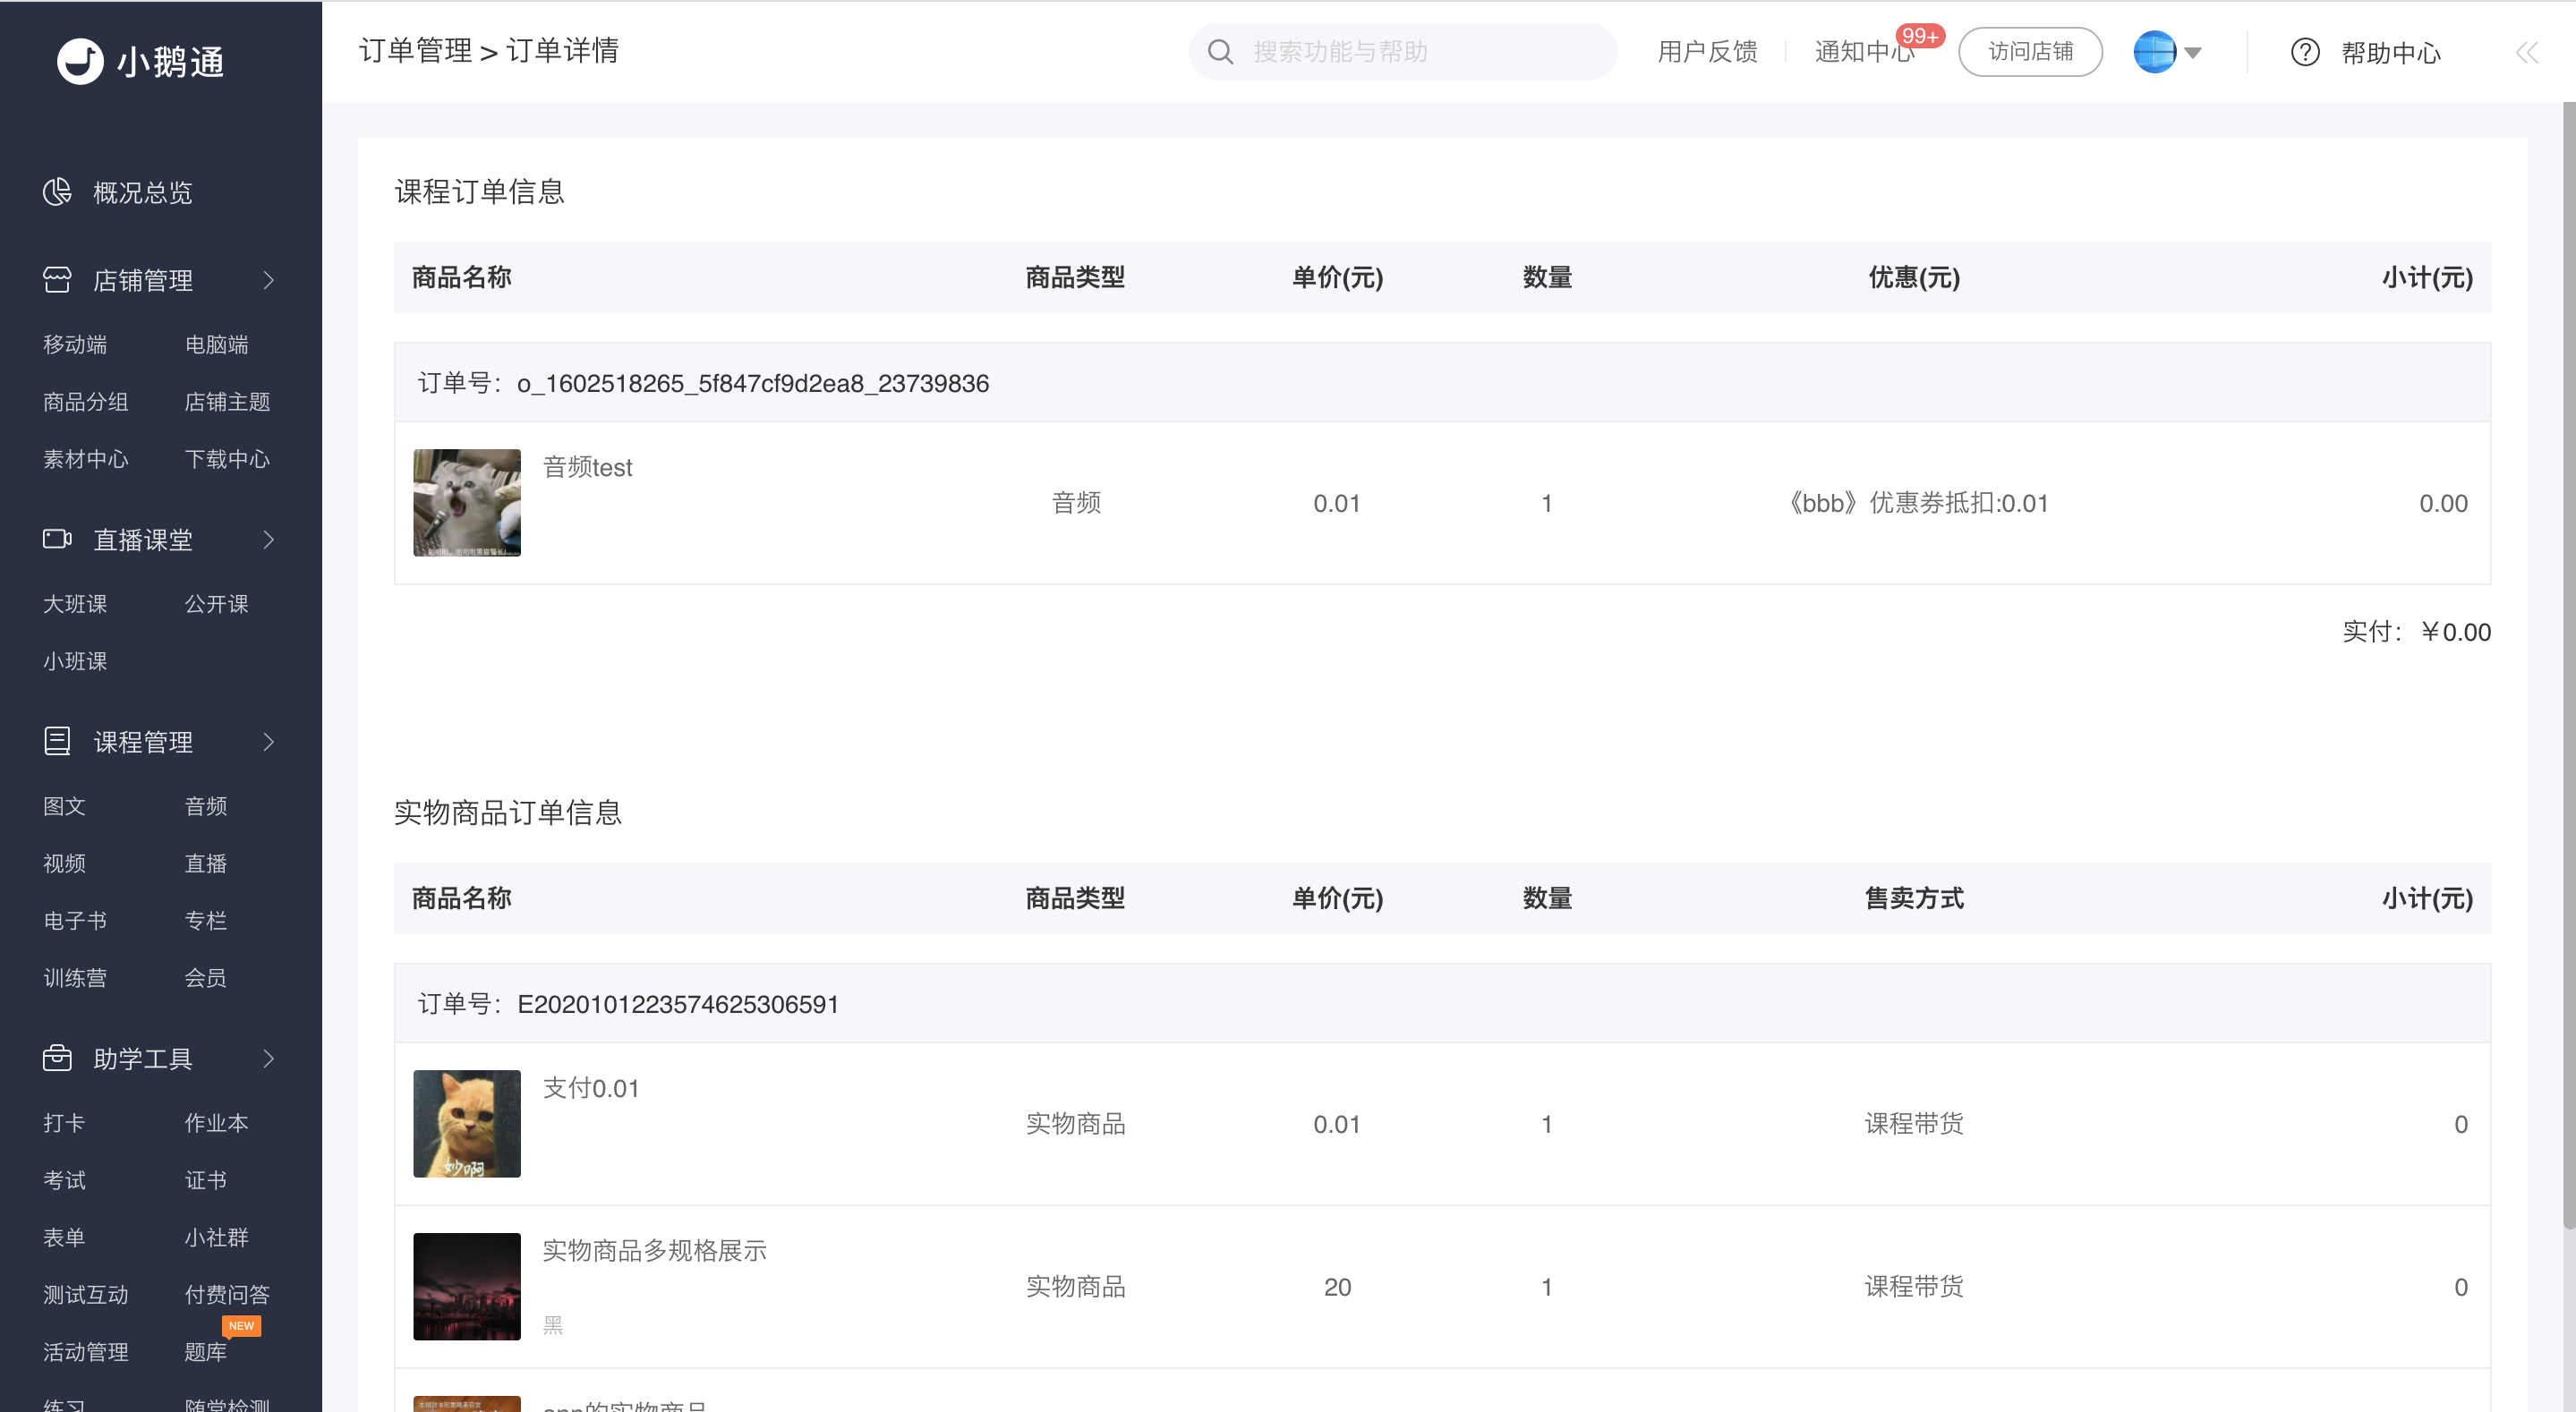The height and width of the screenshot is (1412, 2576).
Task: Go to 素材中心
Action: coord(86,458)
